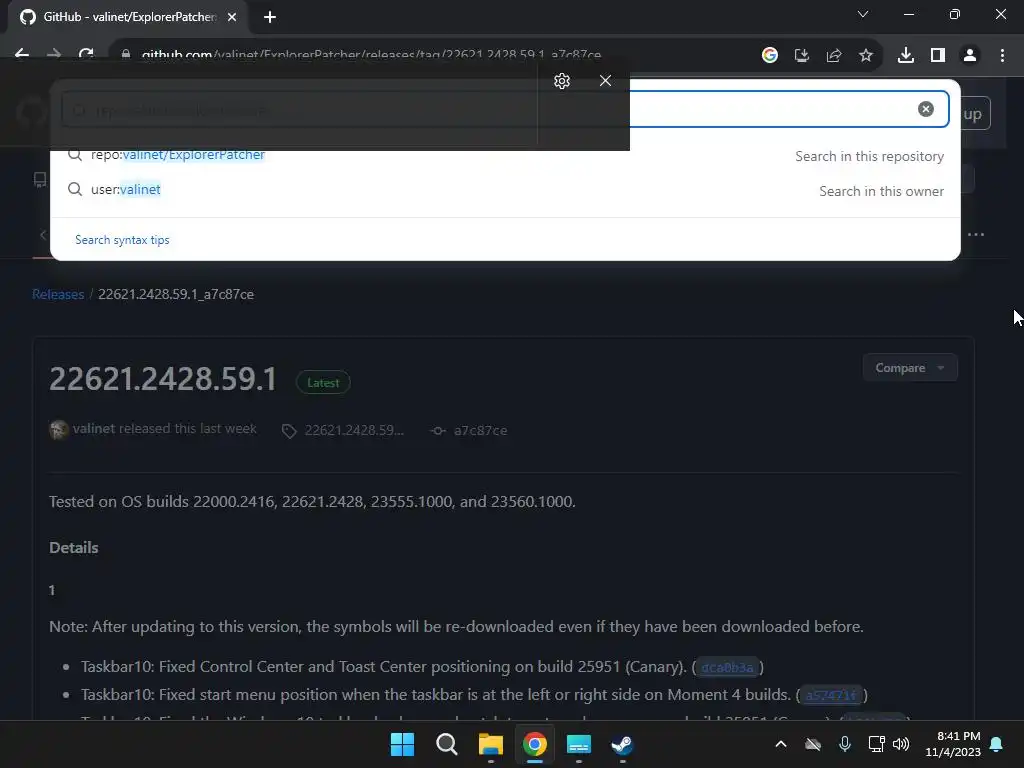Open File Explorer from the taskbar

[490, 744]
